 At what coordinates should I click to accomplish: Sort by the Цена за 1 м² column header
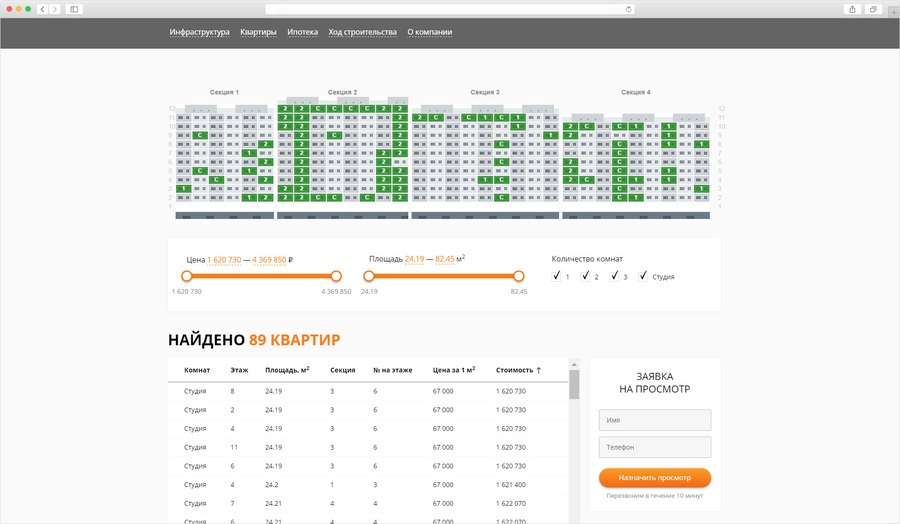pyautogui.click(x=454, y=370)
